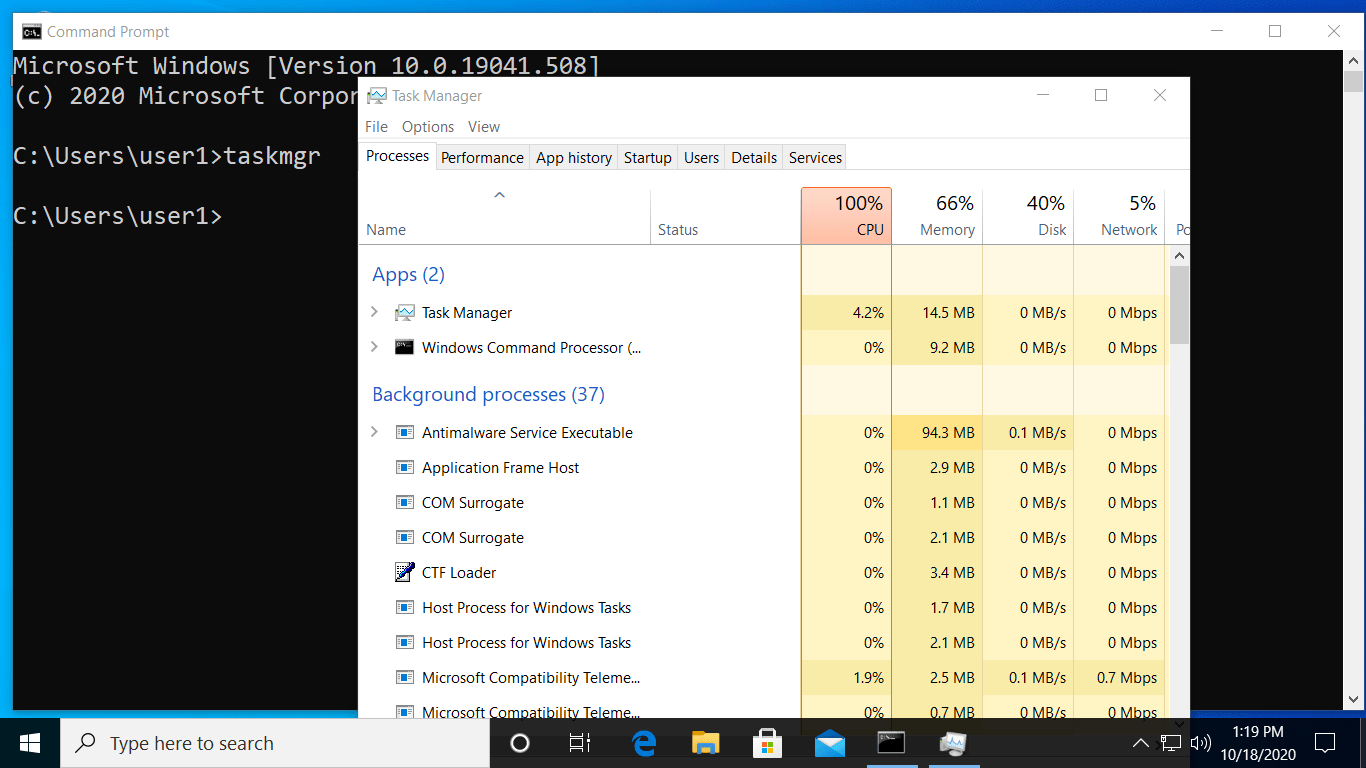Open Mail from the taskbar
The image size is (1366, 768).
[x=829, y=743]
